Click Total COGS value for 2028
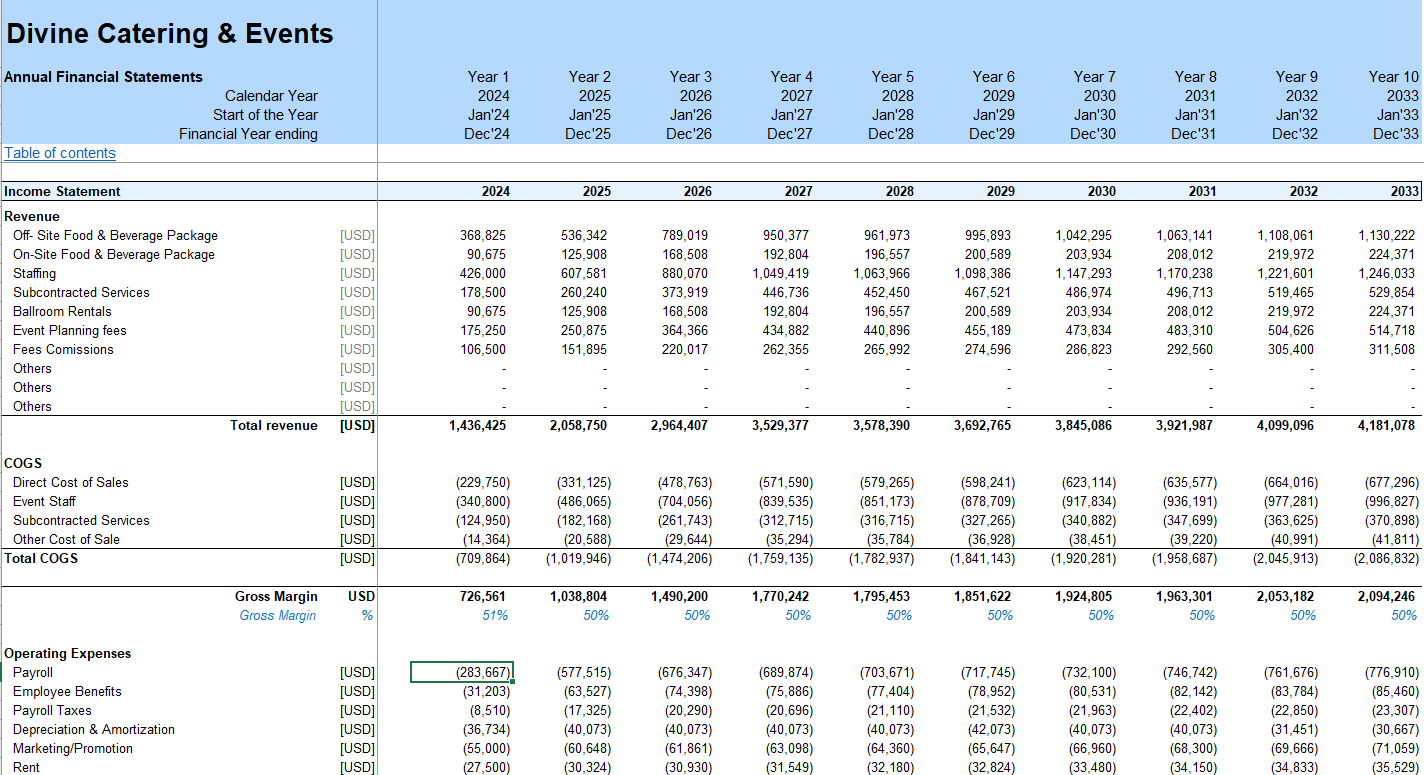 click(x=881, y=559)
